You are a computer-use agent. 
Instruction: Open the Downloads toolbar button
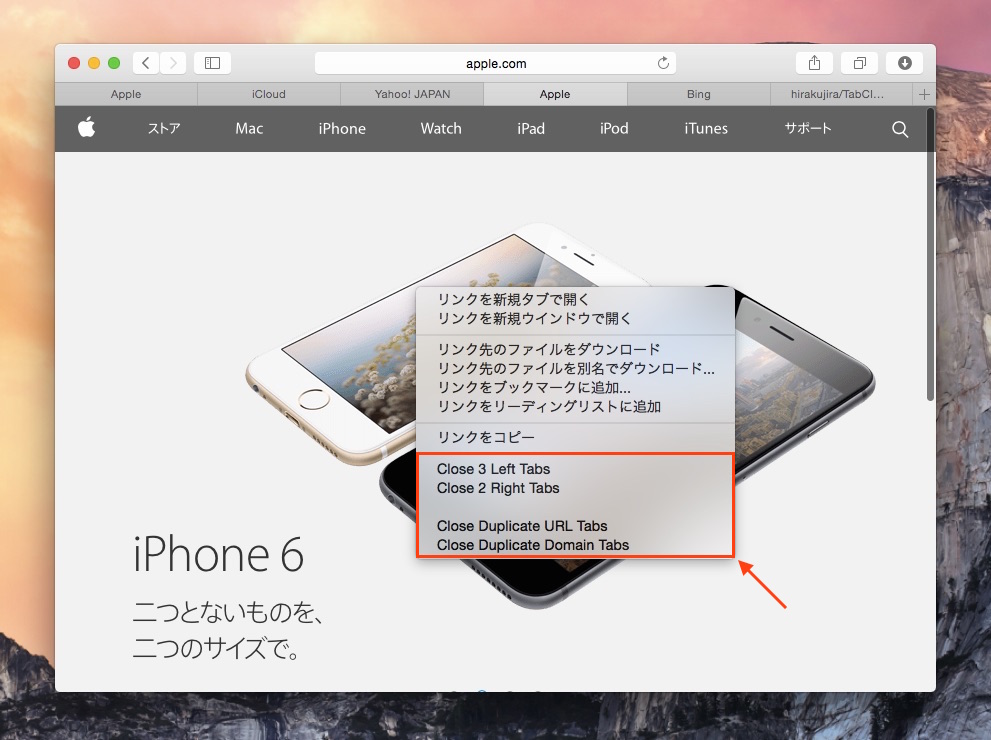(904, 63)
